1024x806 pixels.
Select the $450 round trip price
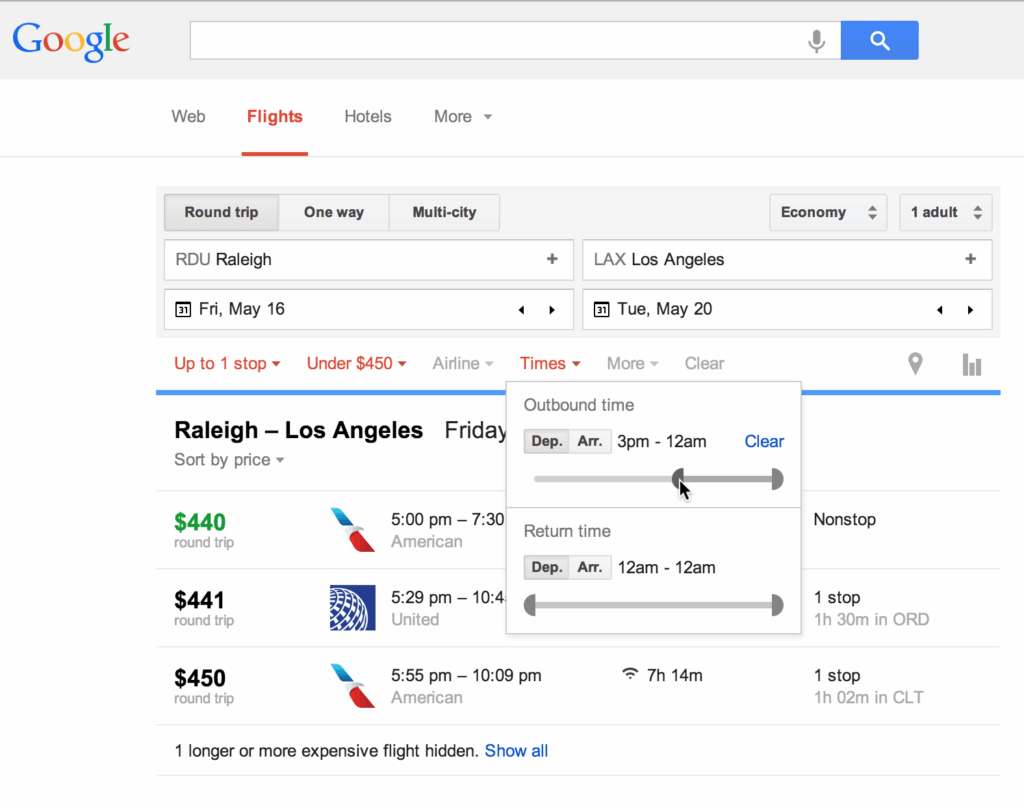click(x=200, y=678)
